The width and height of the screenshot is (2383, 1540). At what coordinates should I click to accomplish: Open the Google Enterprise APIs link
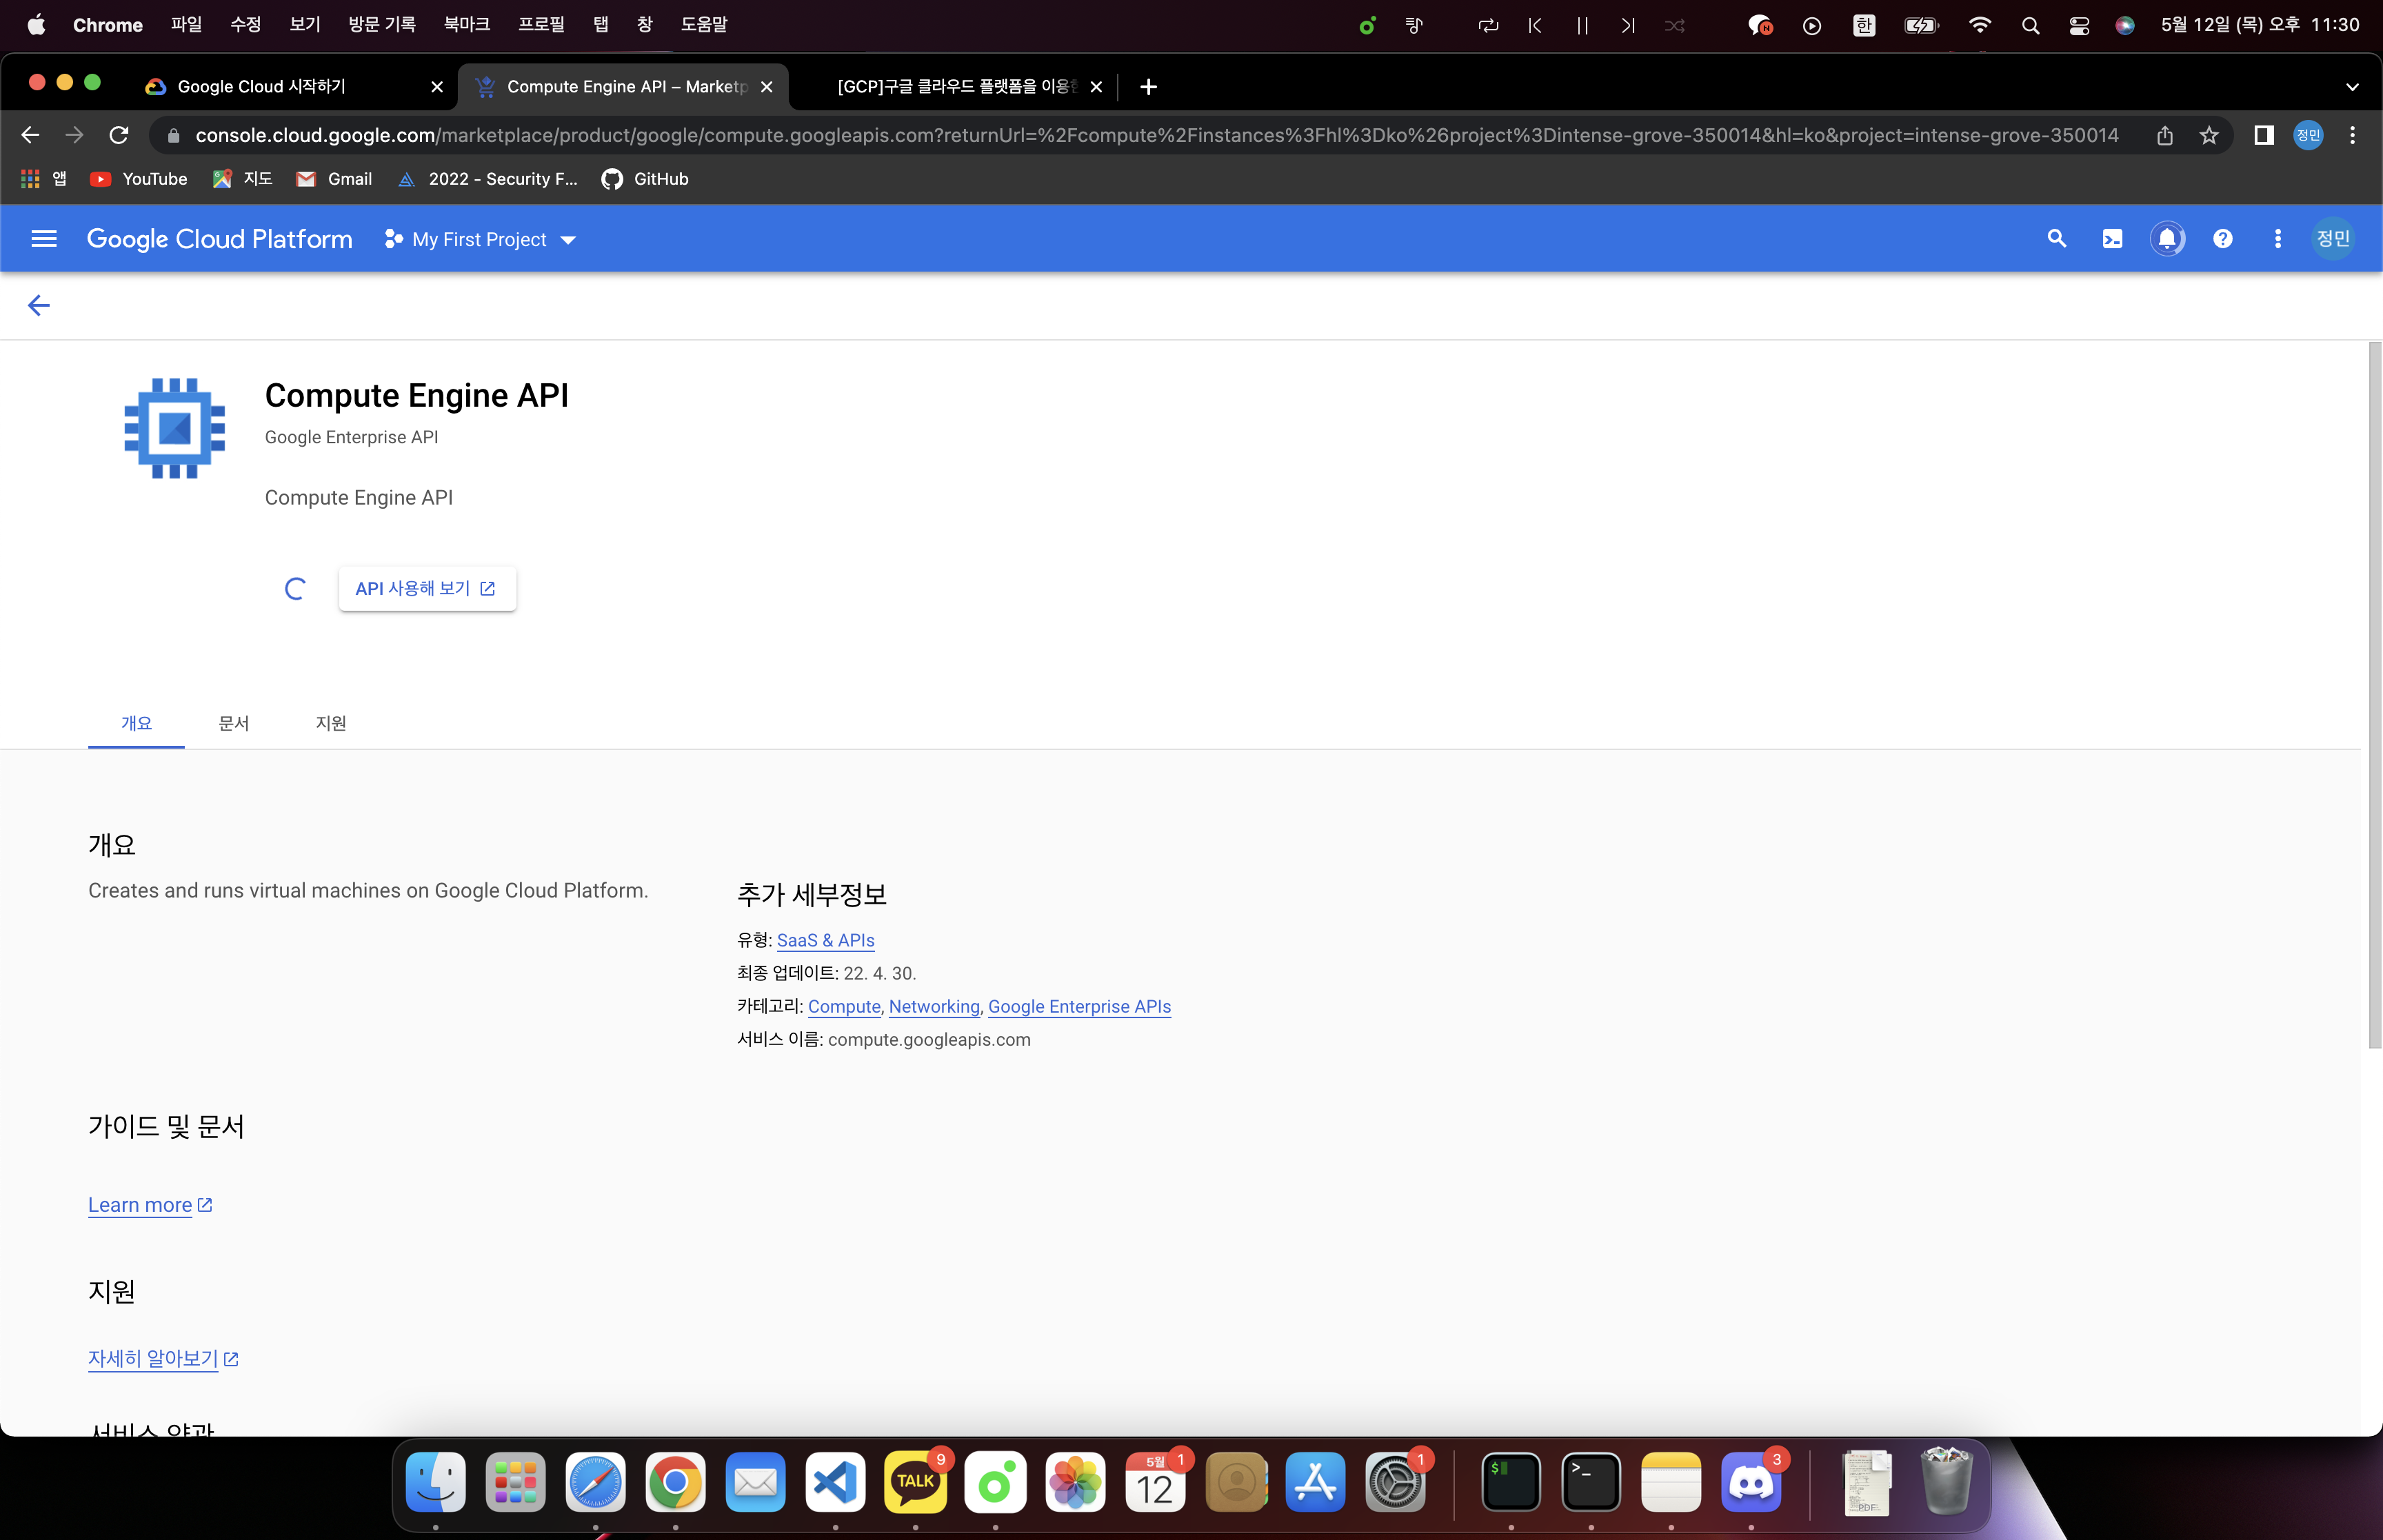[x=1079, y=1006]
